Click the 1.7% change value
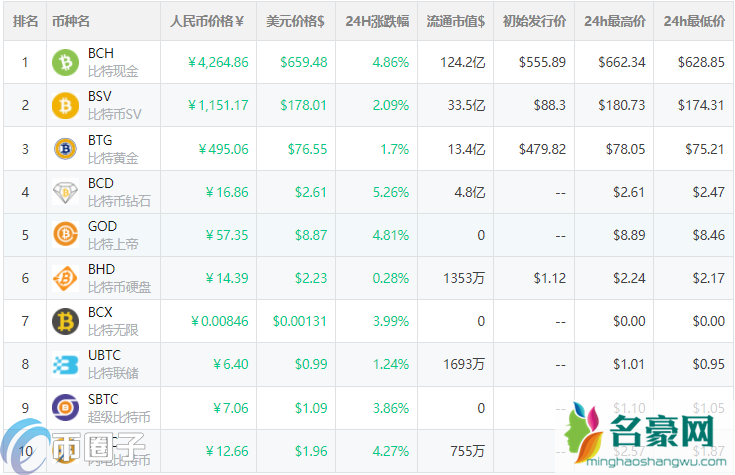Viewport: 735px width, 475px height. tap(395, 149)
